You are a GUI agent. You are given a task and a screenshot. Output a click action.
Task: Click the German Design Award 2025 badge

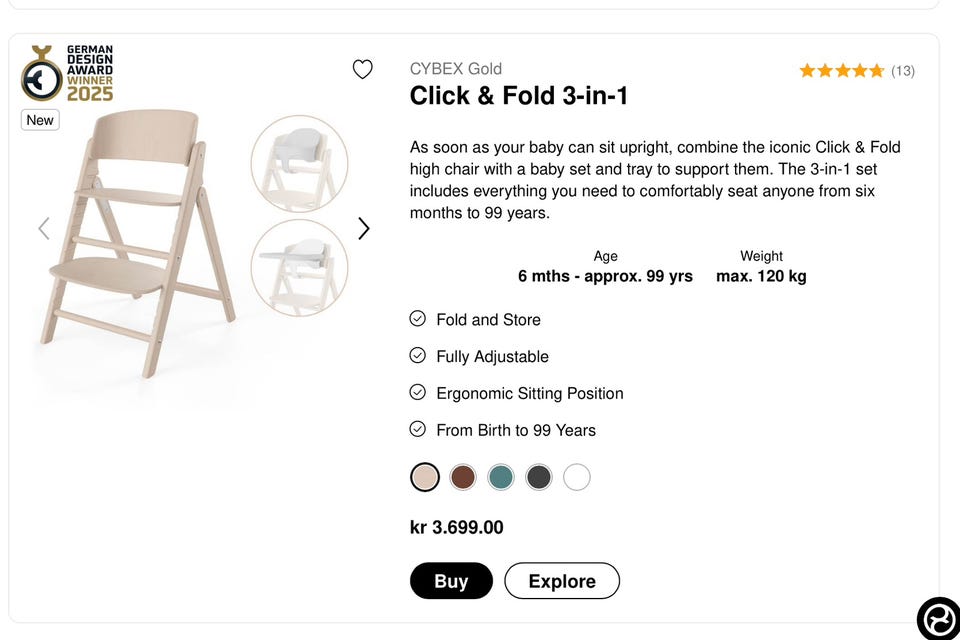point(67,73)
